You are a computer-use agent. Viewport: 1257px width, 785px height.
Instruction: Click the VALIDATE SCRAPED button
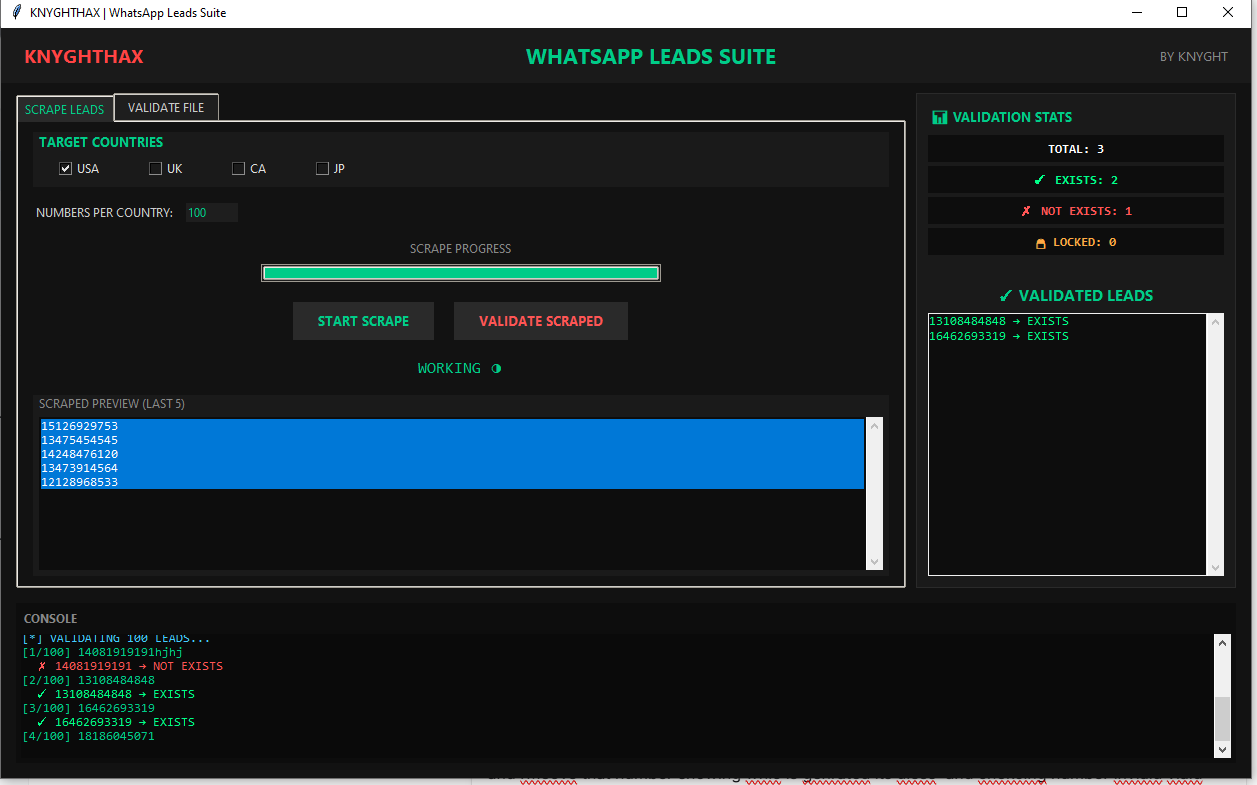coord(541,321)
